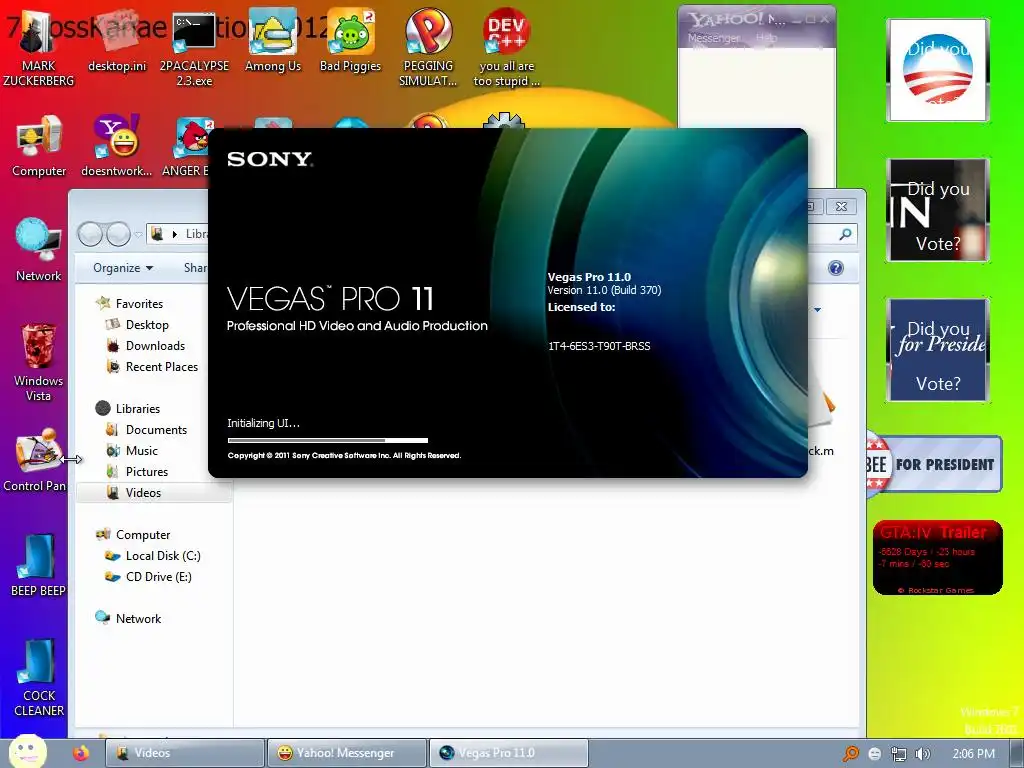Click the magnifier tray icon
The height and width of the screenshot is (768, 1024).
point(851,754)
